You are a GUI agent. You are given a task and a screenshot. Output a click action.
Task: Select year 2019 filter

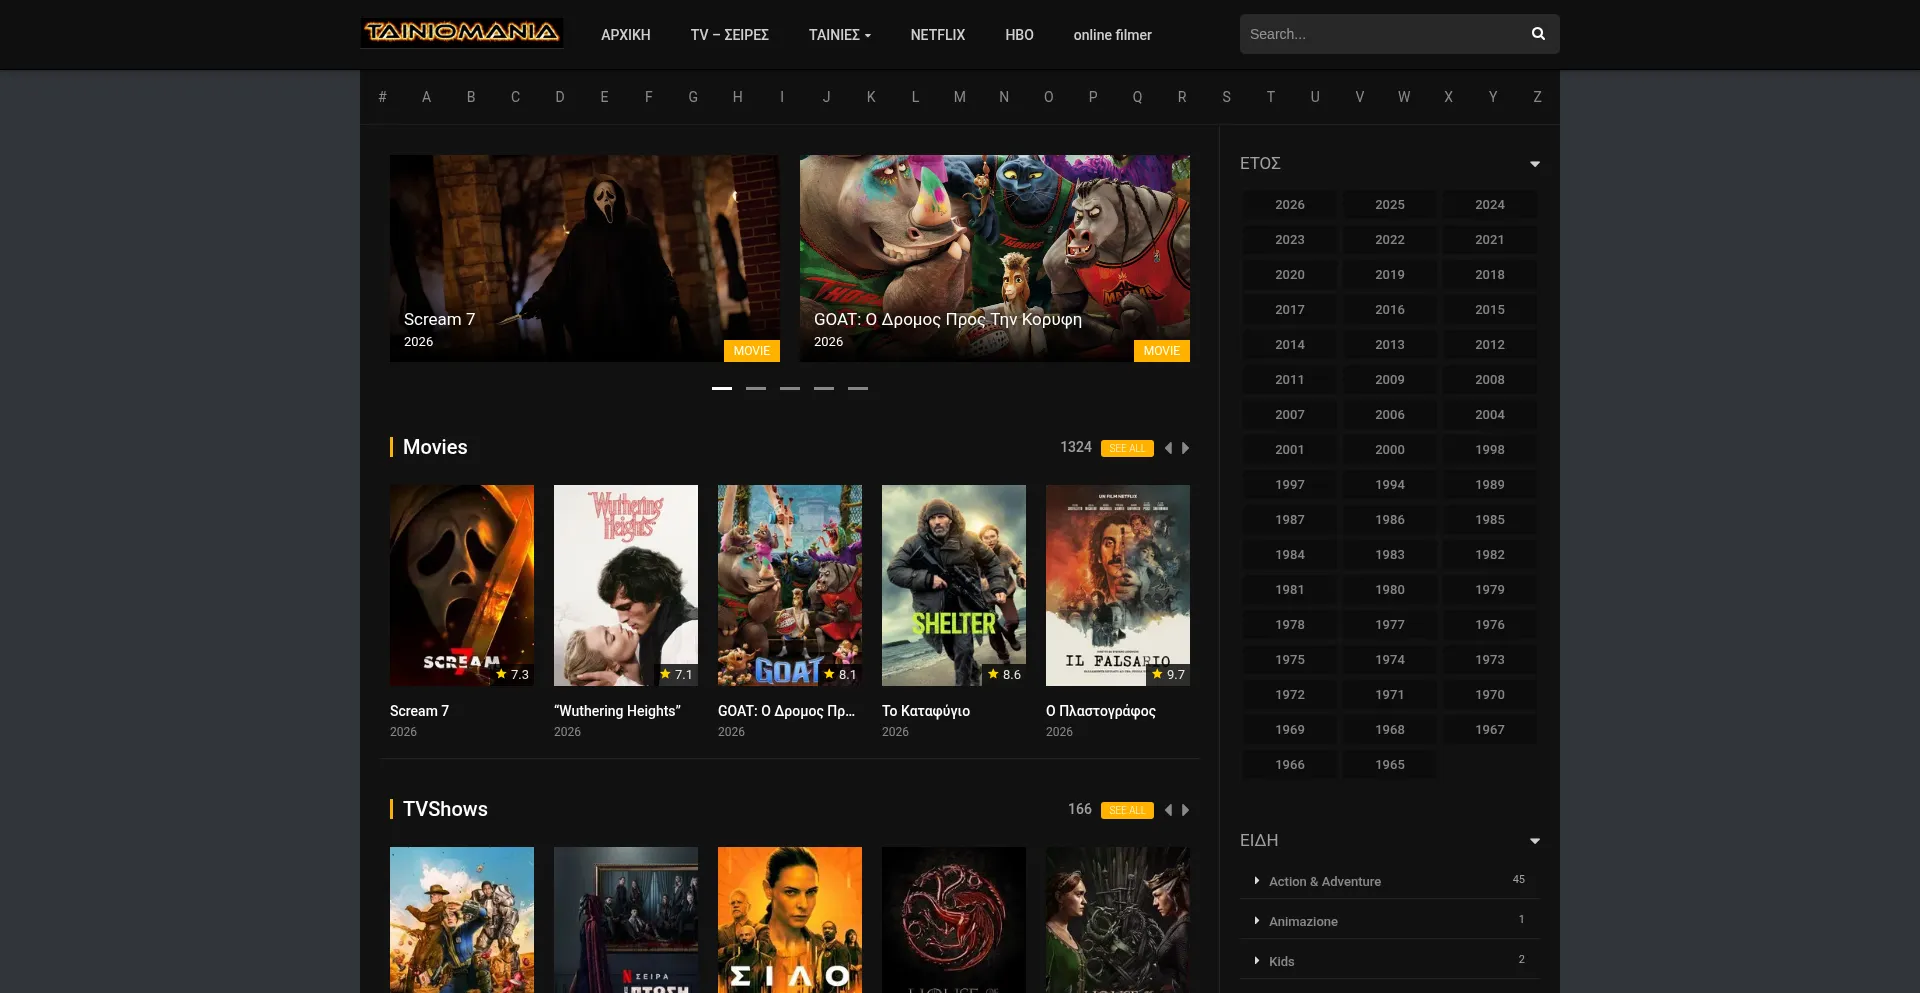point(1390,274)
